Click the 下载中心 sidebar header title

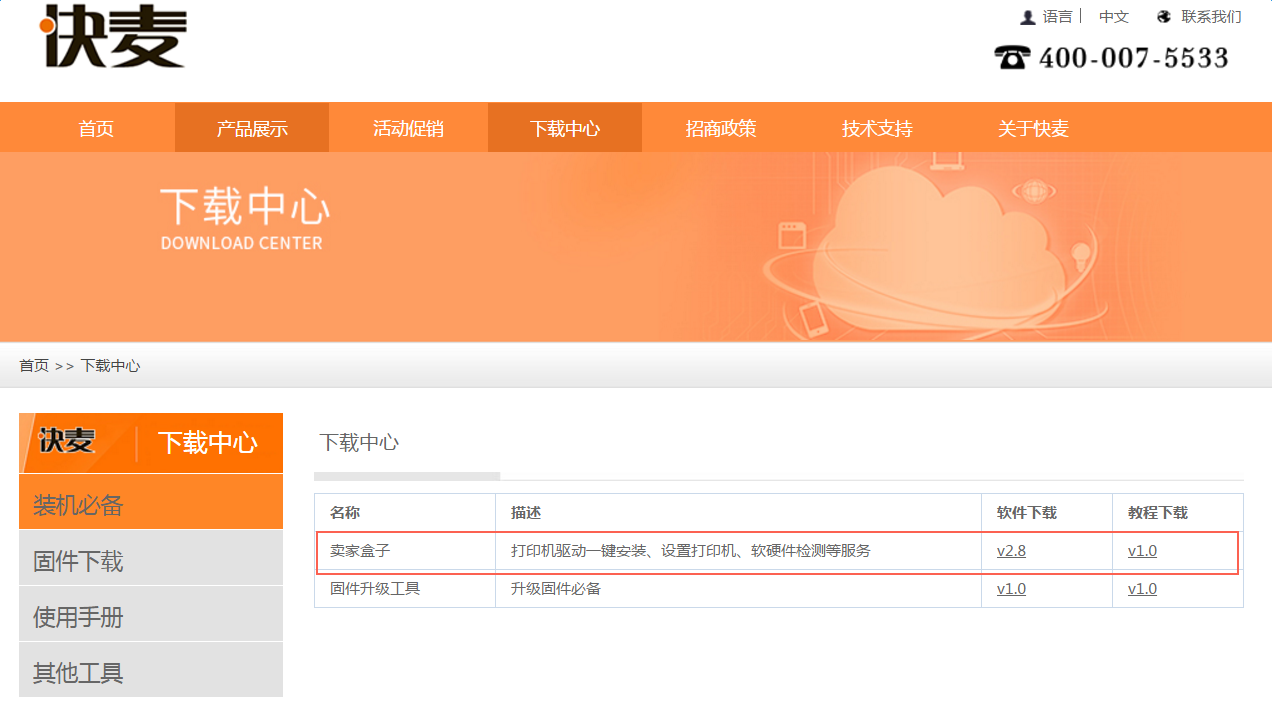(208, 443)
